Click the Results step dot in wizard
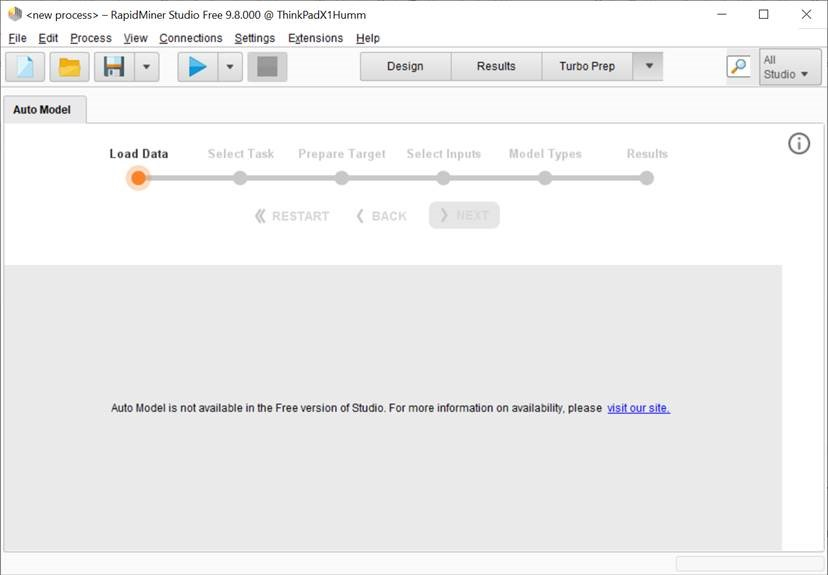The height and width of the screenshot is (575, 828). coord(647,178)
